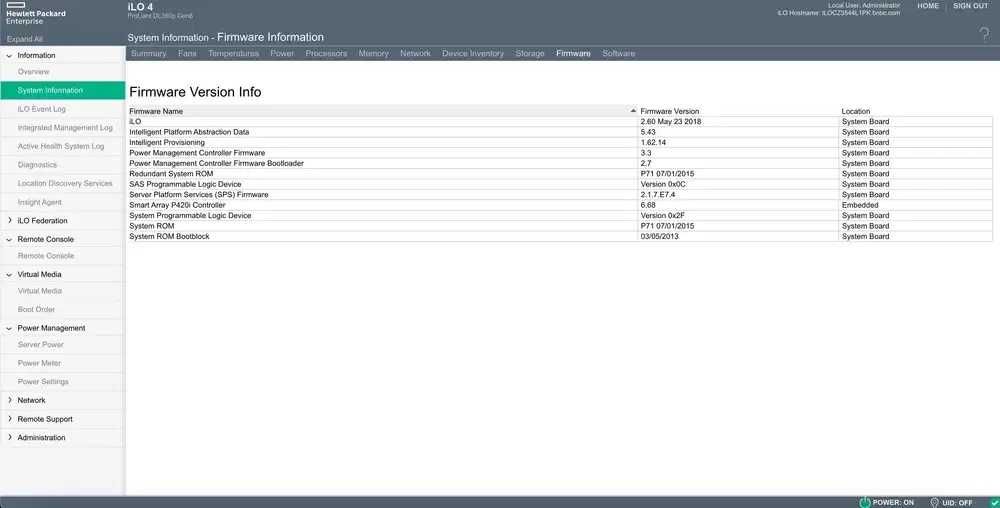Switch to the Storage tab
The height and width of the screenshot is (508, 1000).
click(529, 54)
